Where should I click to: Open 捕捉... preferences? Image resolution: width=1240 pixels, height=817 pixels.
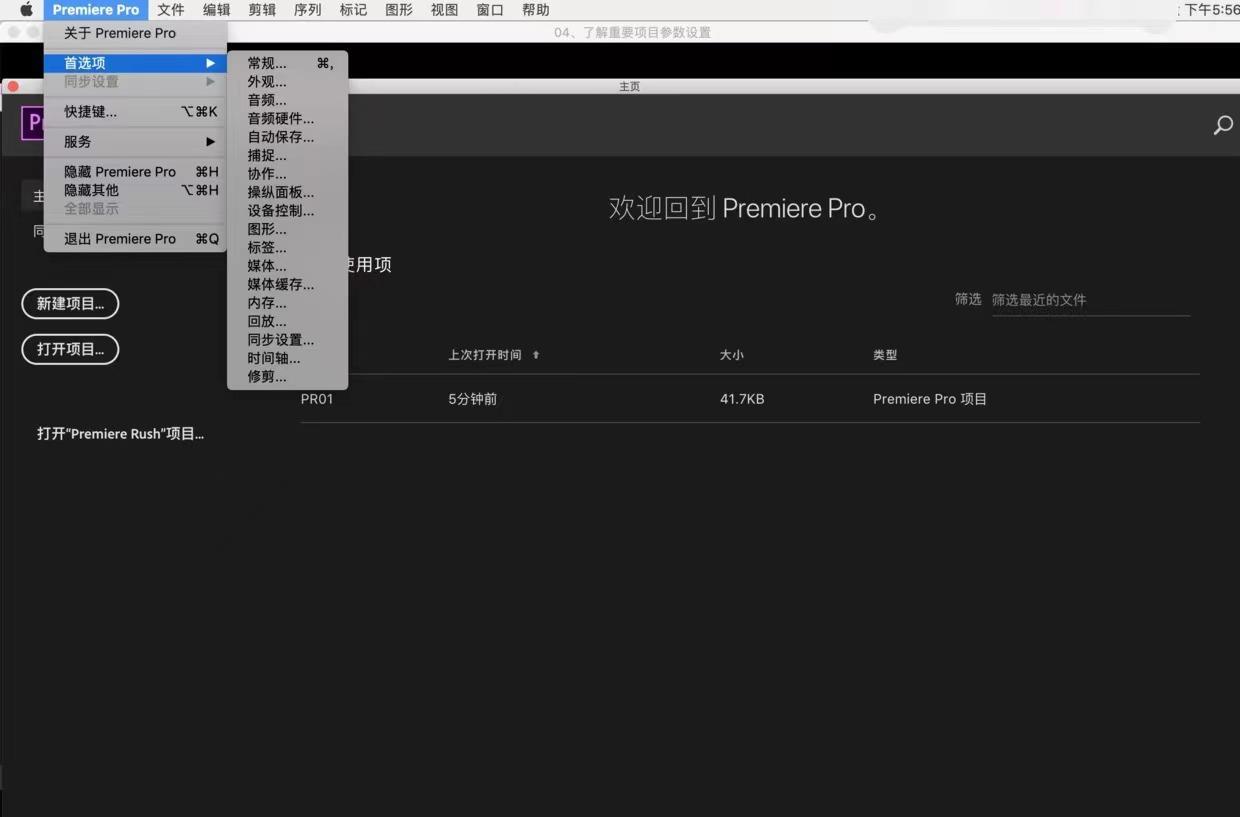click(x=288, y=156)
